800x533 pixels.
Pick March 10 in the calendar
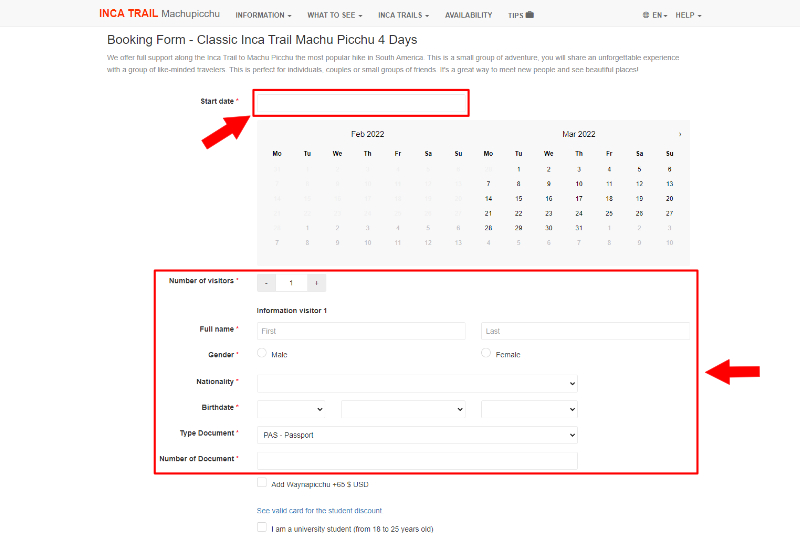pos(579,184)
